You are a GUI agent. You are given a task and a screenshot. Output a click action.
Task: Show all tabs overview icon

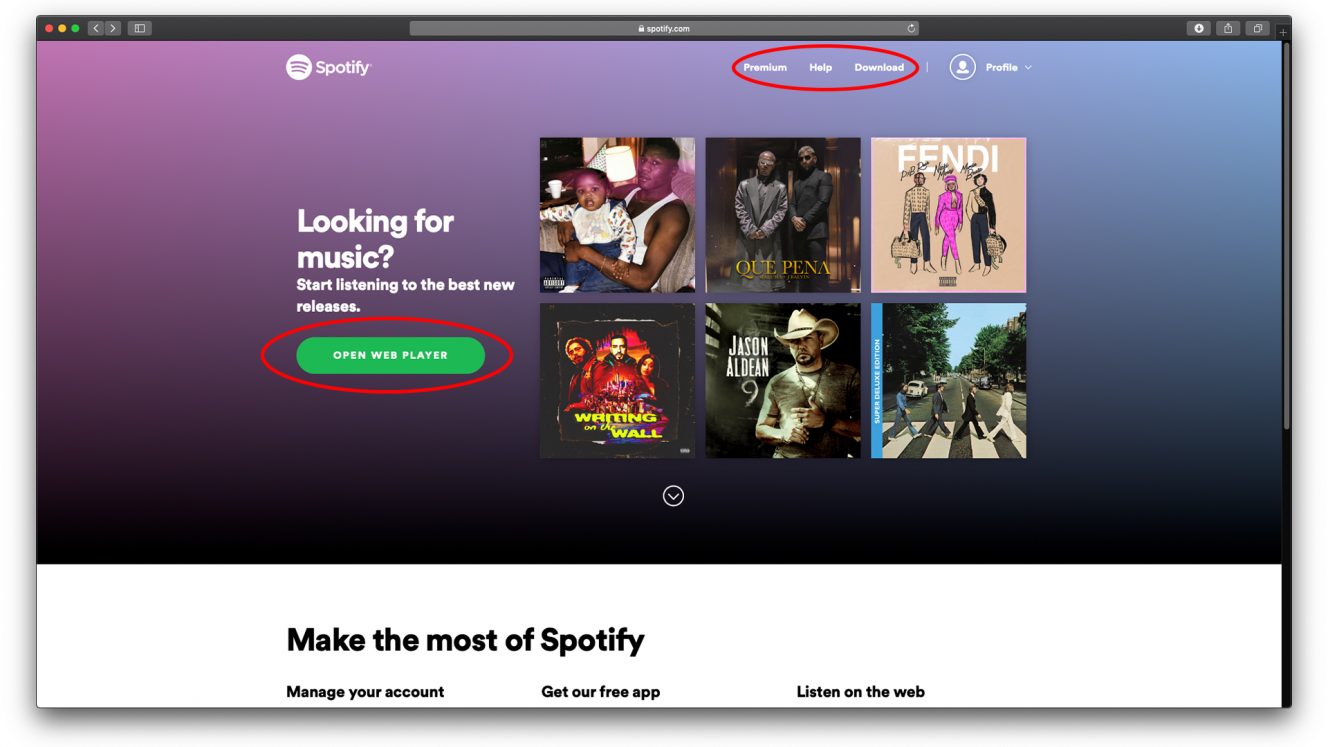tap(1258, 28)
